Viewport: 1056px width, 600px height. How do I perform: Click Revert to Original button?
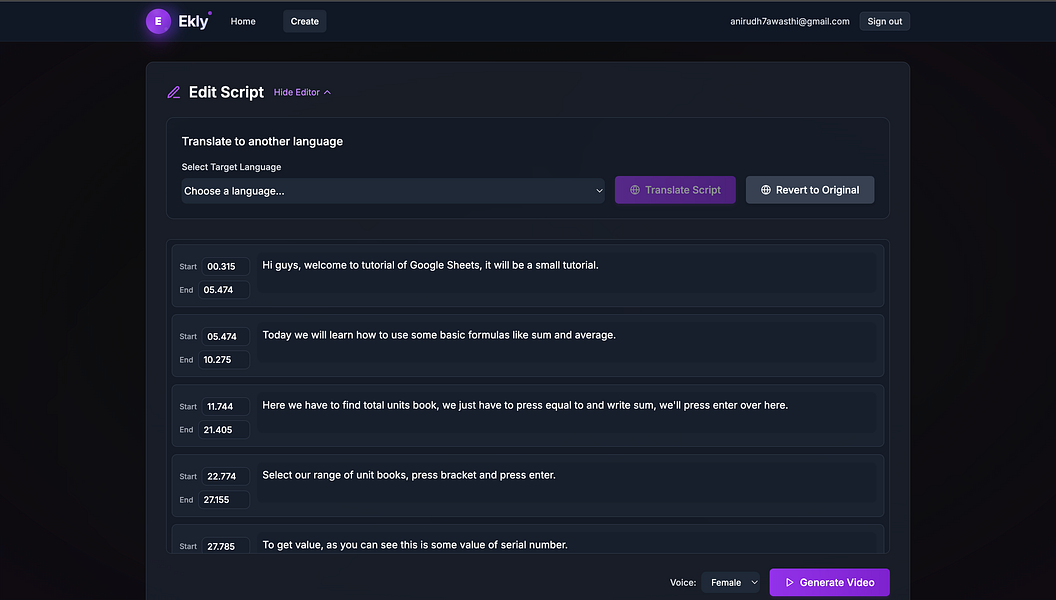click(x=810, y=190)
